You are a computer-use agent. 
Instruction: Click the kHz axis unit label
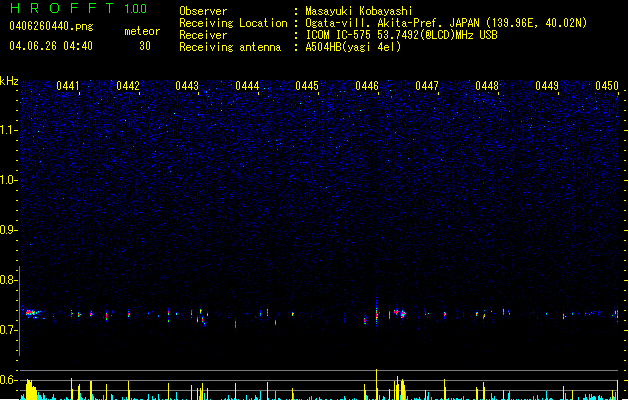[x=9, y=81]
